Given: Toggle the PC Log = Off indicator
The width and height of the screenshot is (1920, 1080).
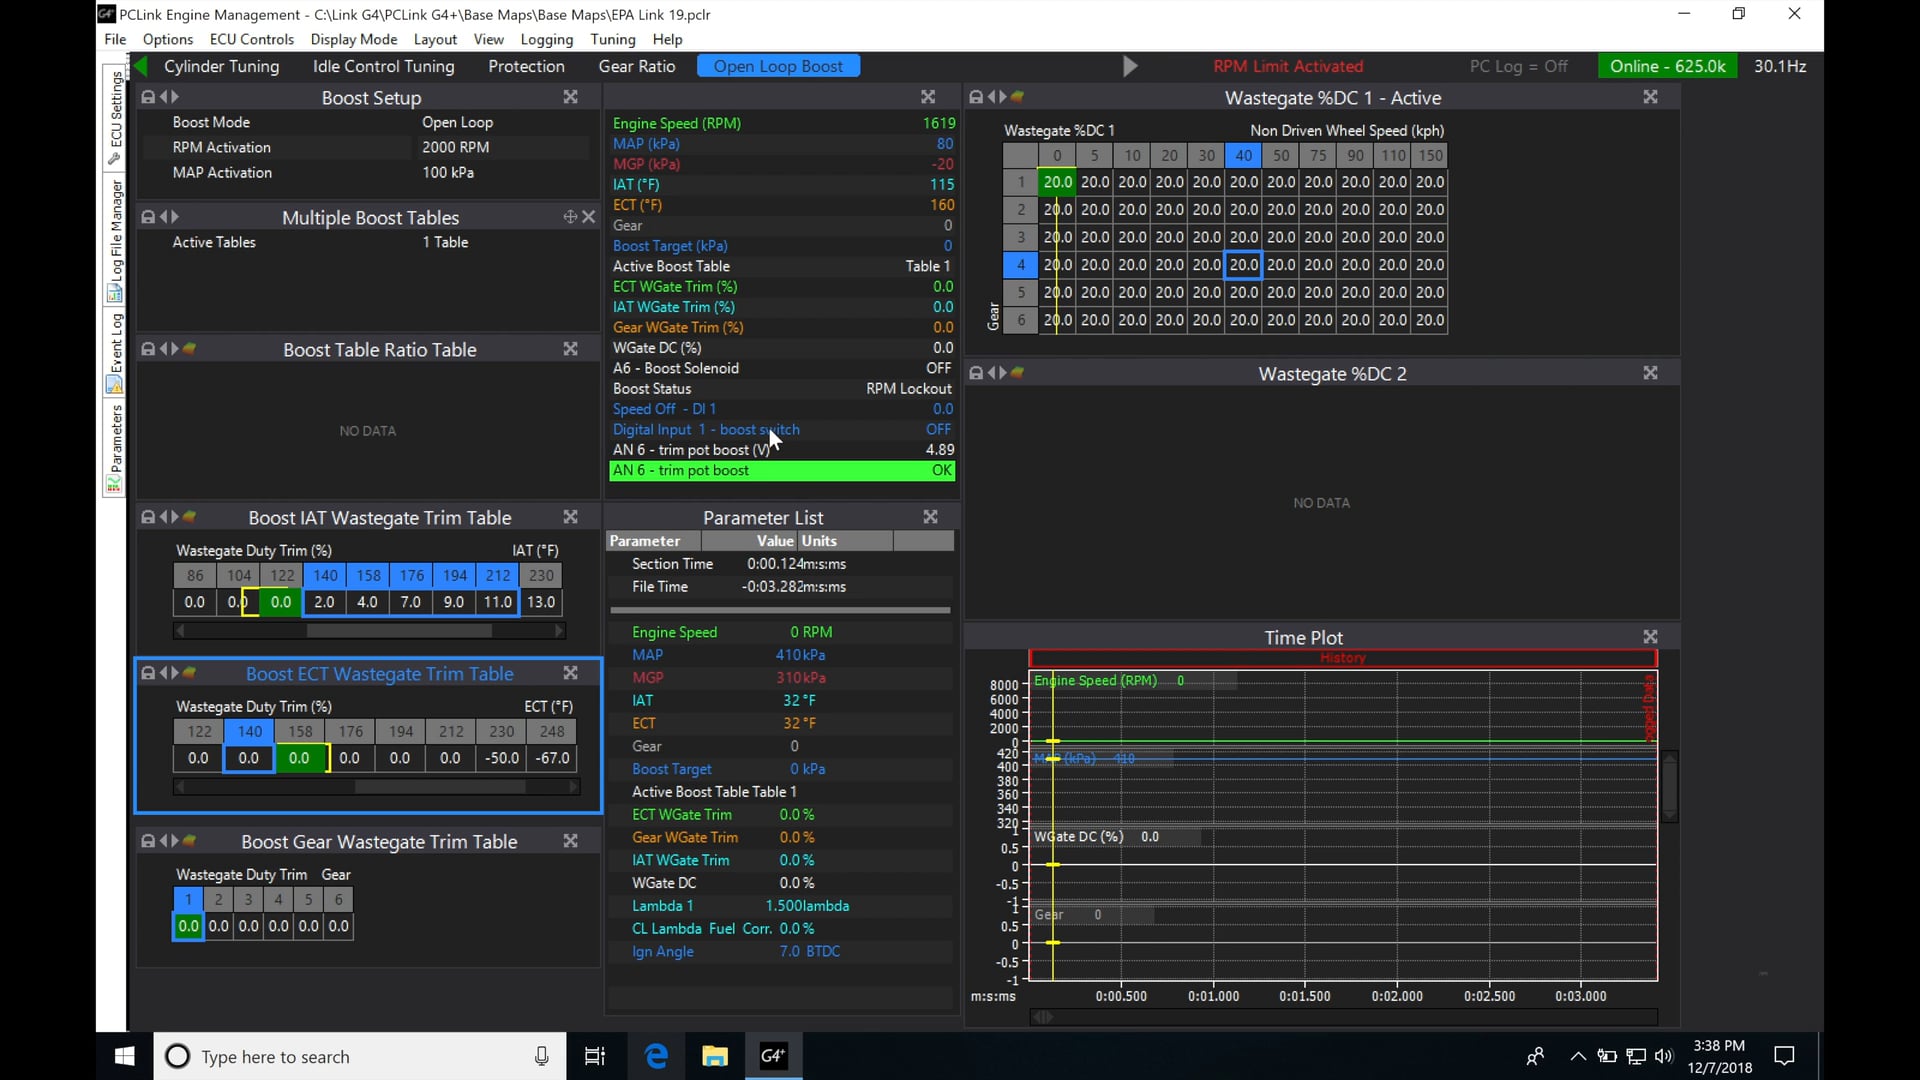Looking at the screenshot, I should click(1517, 66).
